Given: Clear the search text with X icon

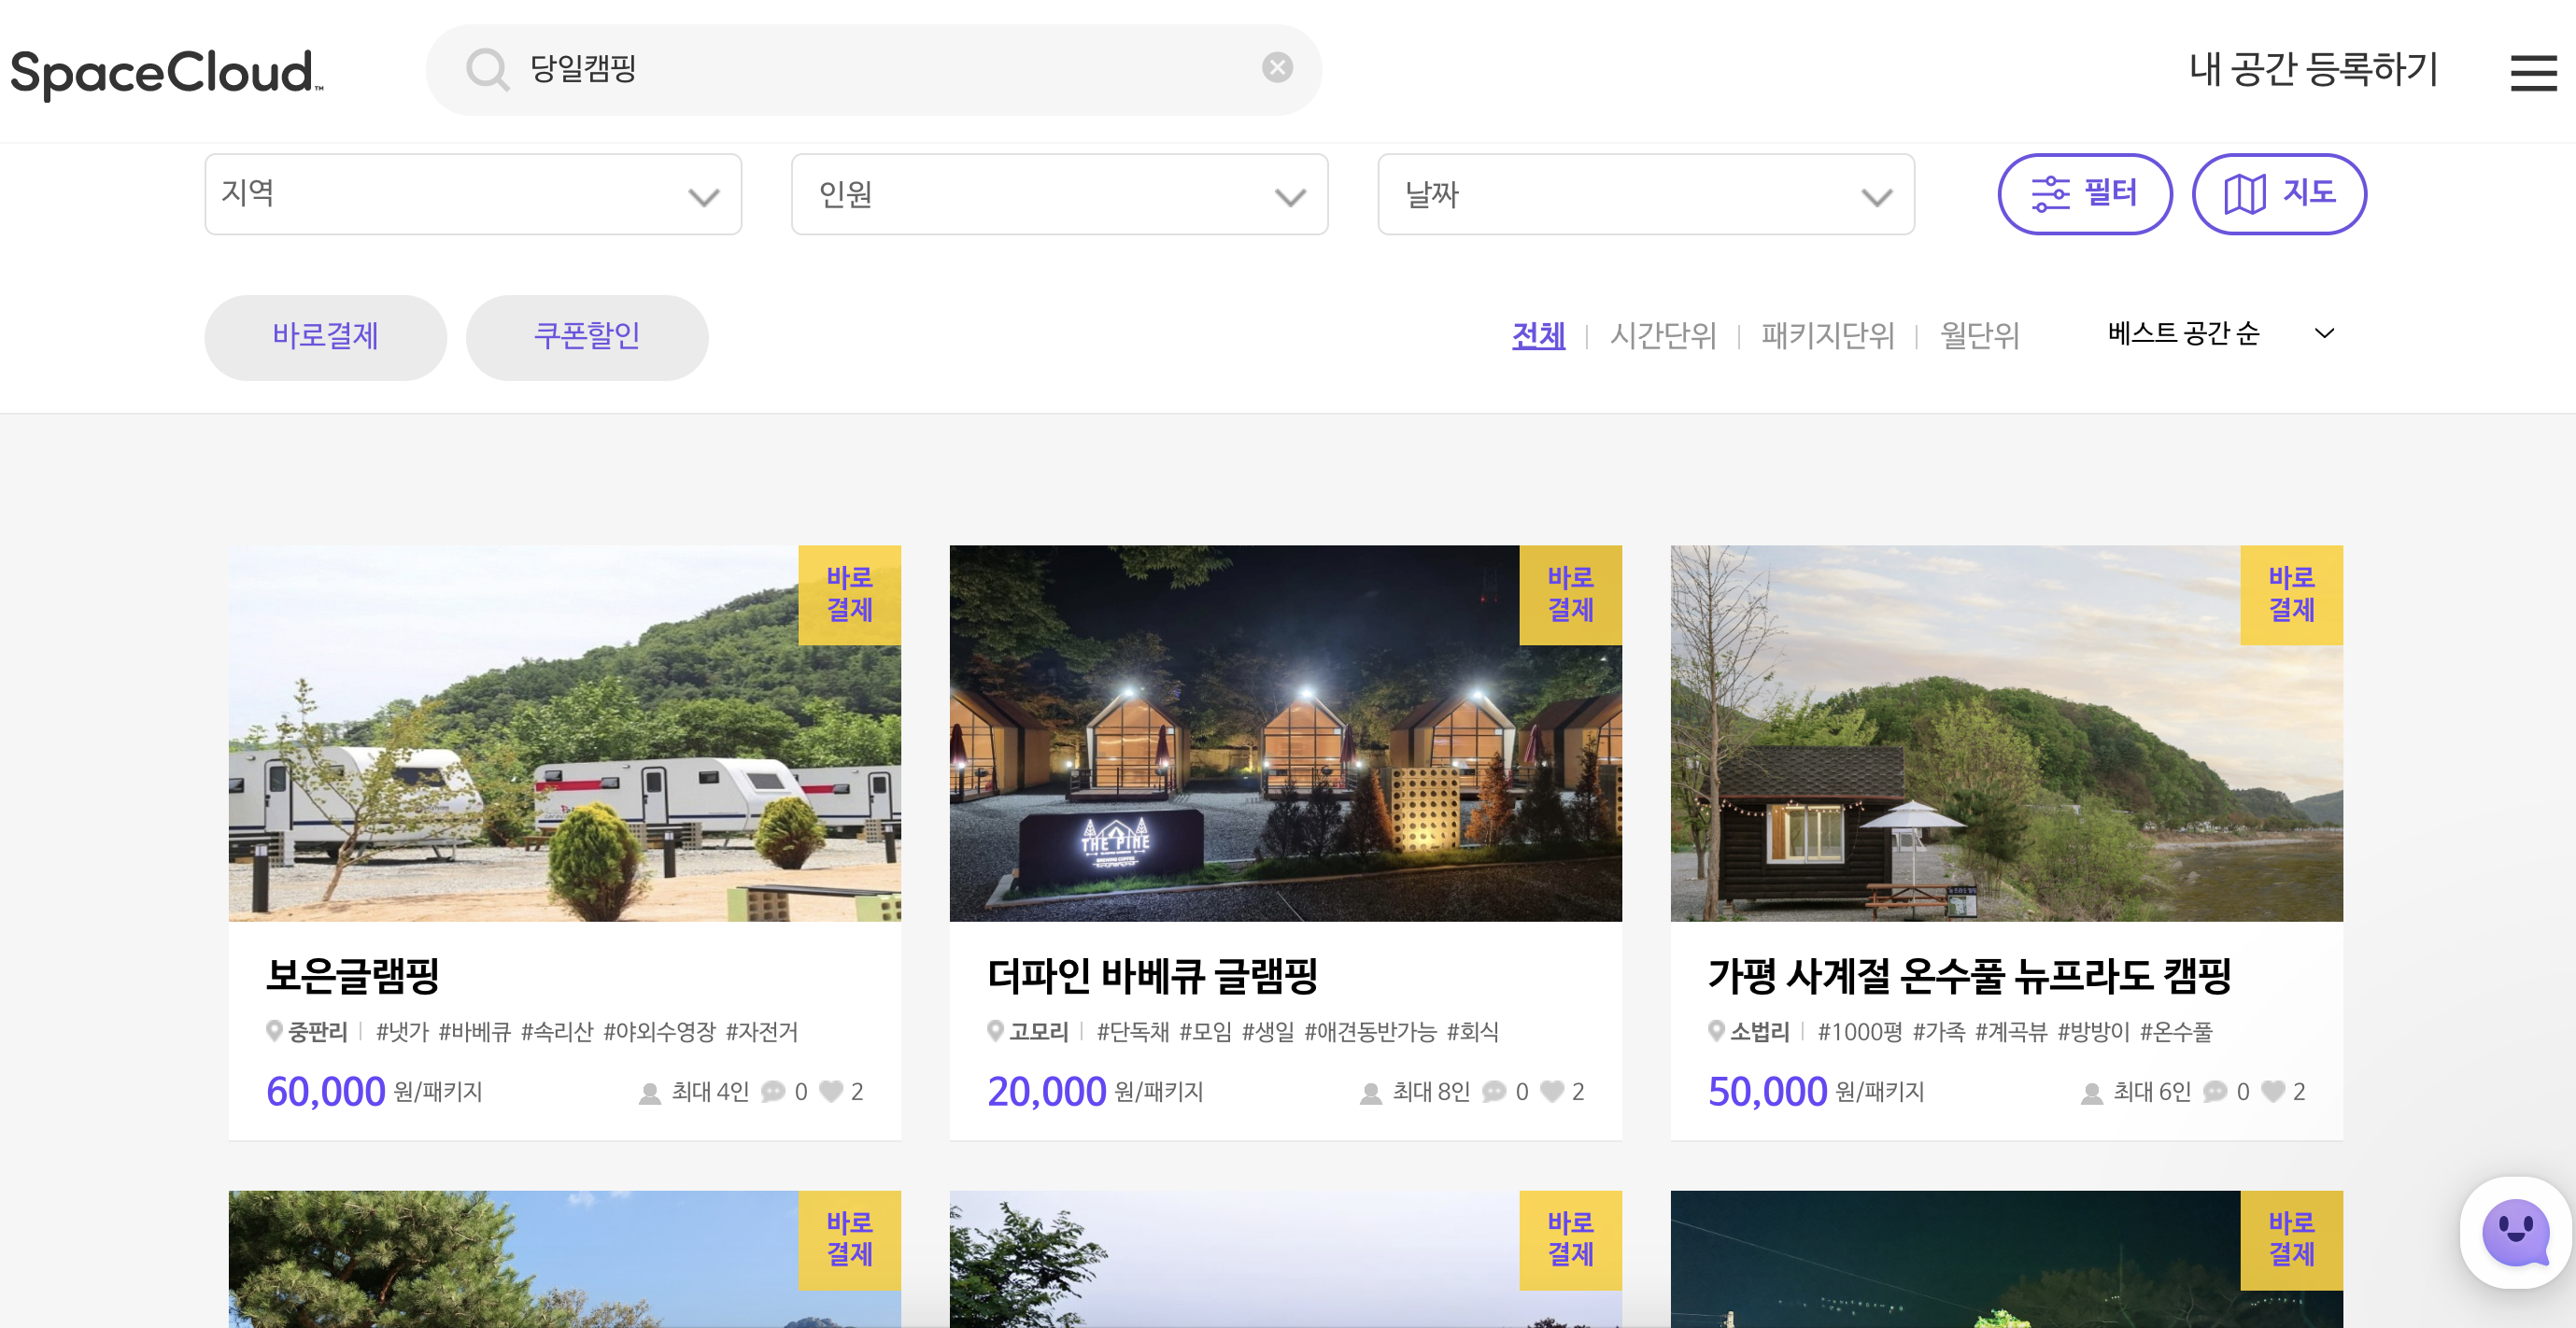Looking at the screenshot, I should pyautogui.click(x=1277, y=68).
